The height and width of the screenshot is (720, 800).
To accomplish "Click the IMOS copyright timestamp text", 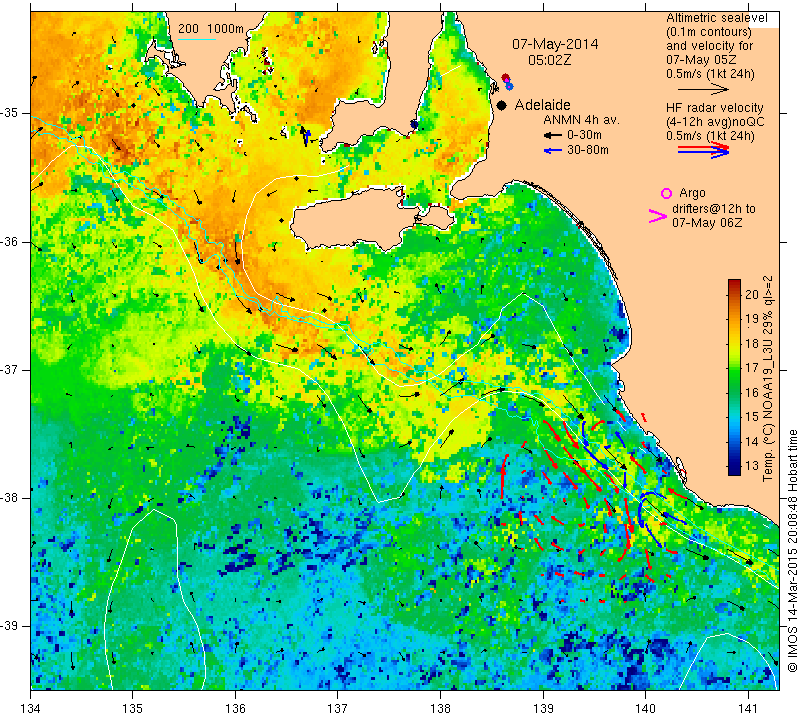I will [792, 550].
